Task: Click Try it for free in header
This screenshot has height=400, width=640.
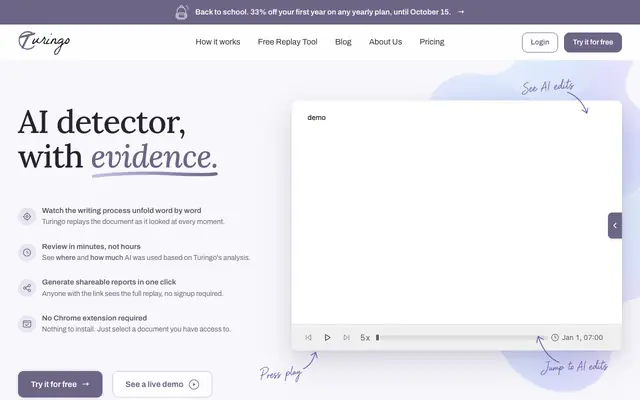Action: point(593,42)
